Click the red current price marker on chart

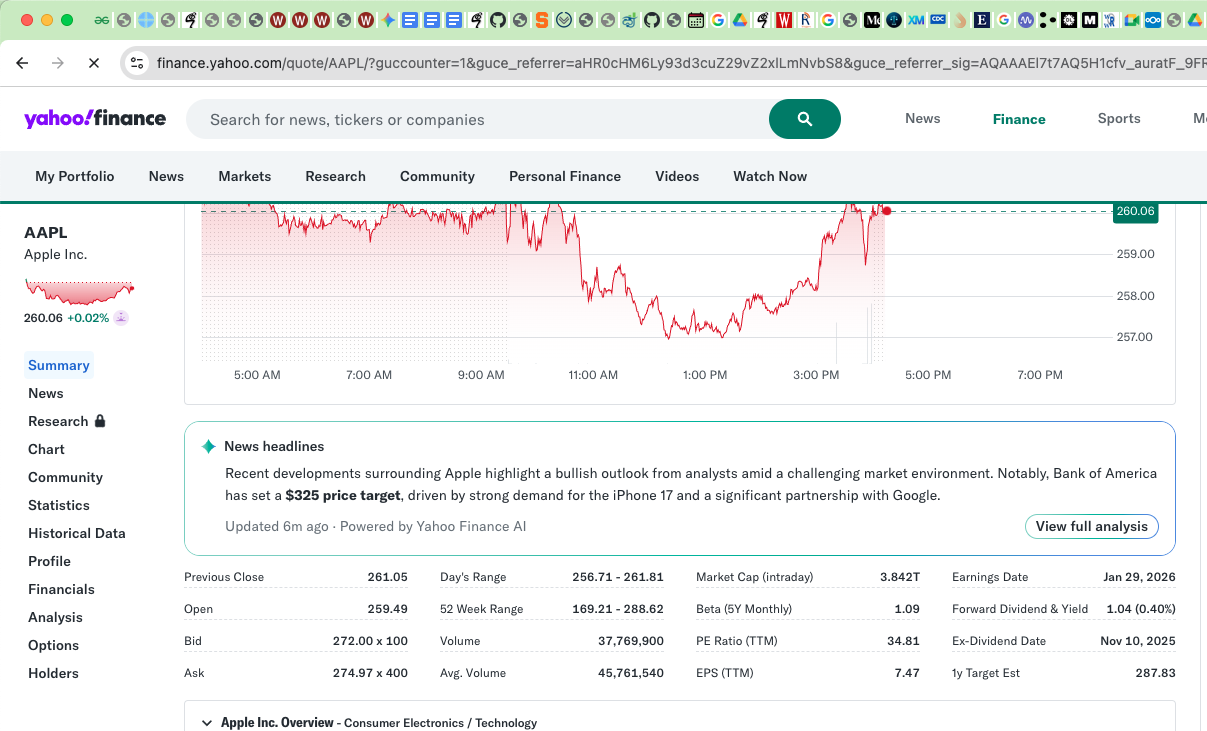tap(886, 211)
